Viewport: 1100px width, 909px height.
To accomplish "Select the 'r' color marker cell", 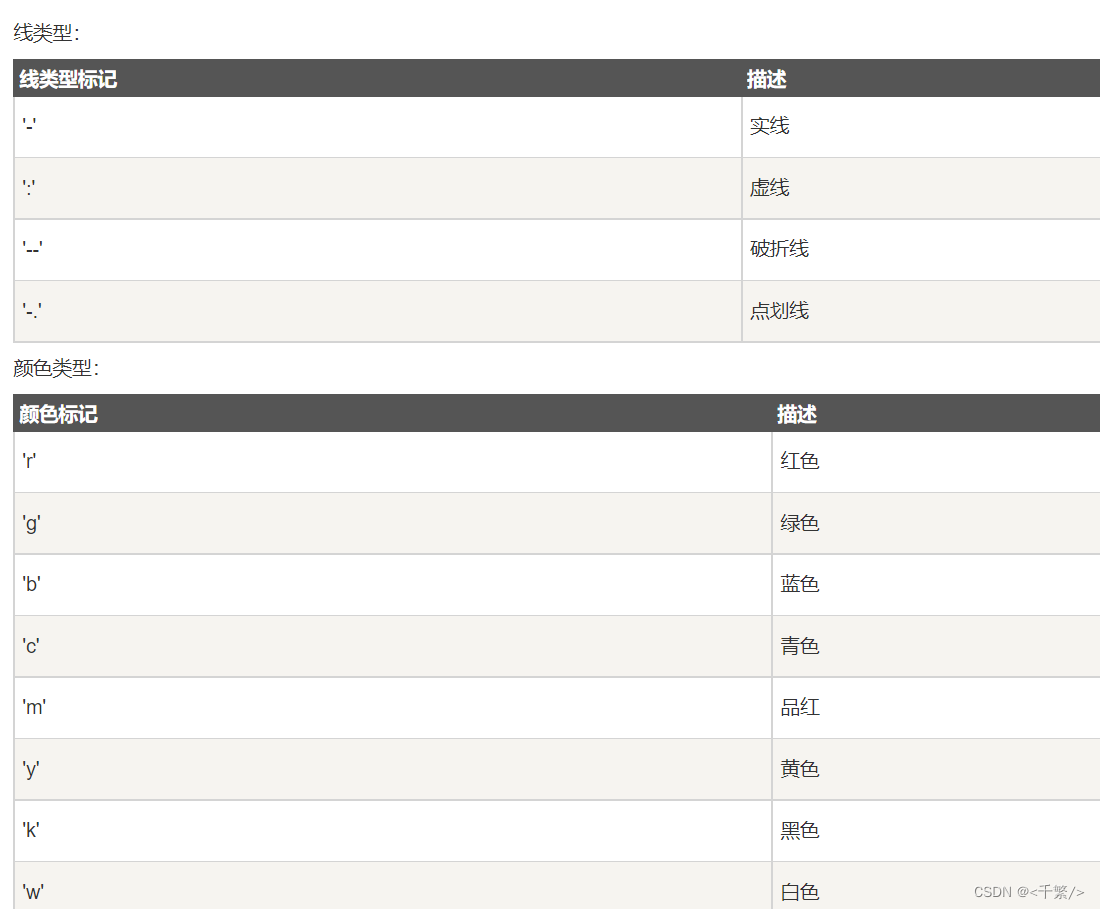I will tap(393, 462).
